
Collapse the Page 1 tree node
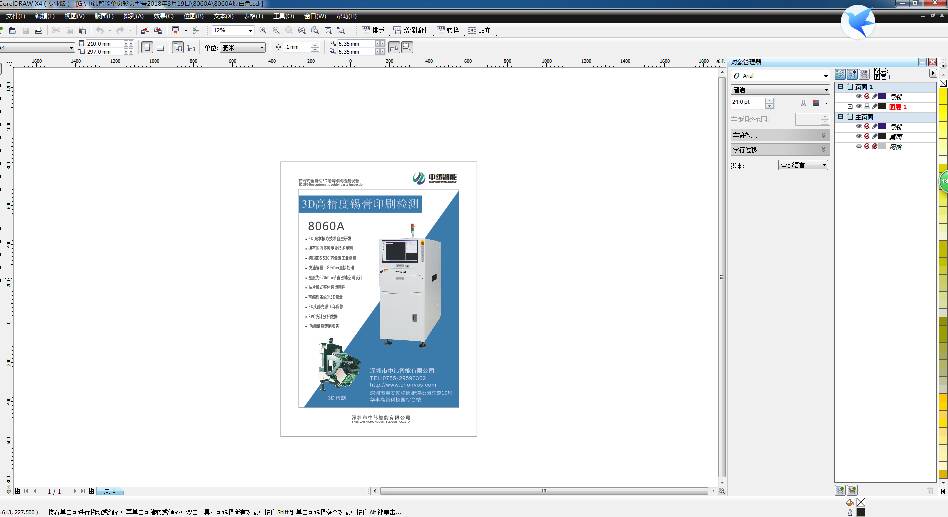pyautogui.click(x=840, y=86)
